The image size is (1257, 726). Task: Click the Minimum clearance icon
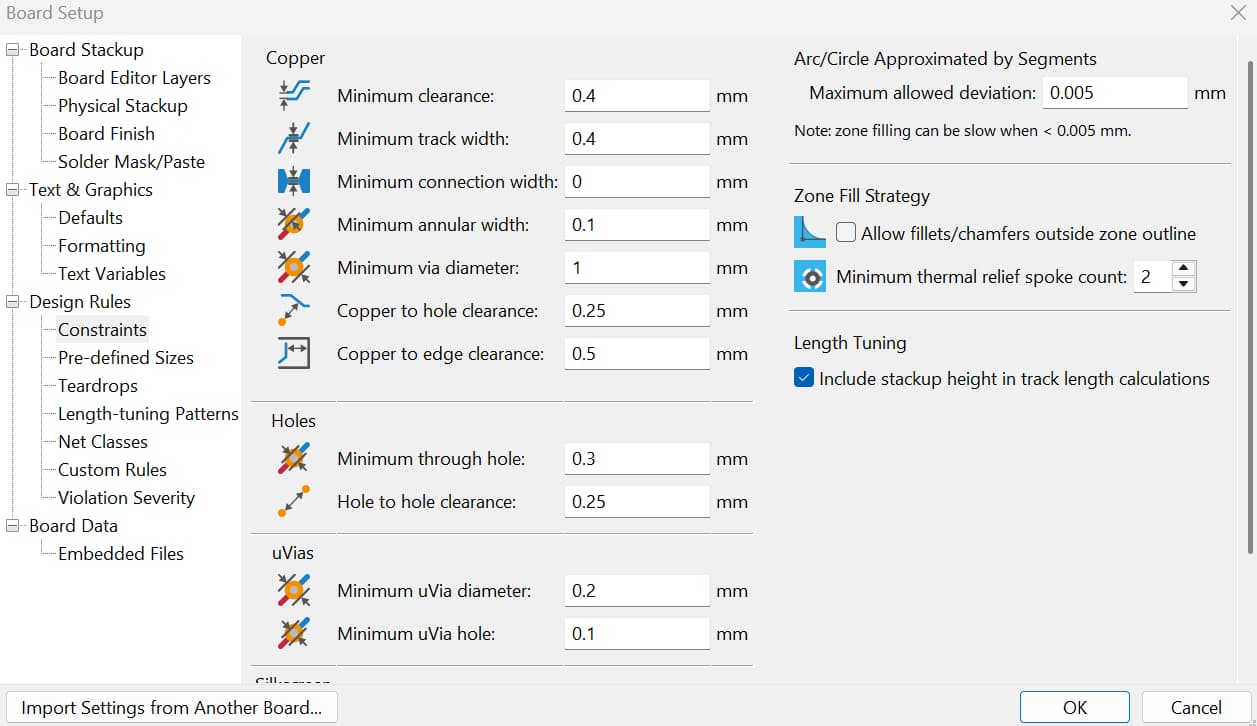pyautogui.click(x=293, y=96)
